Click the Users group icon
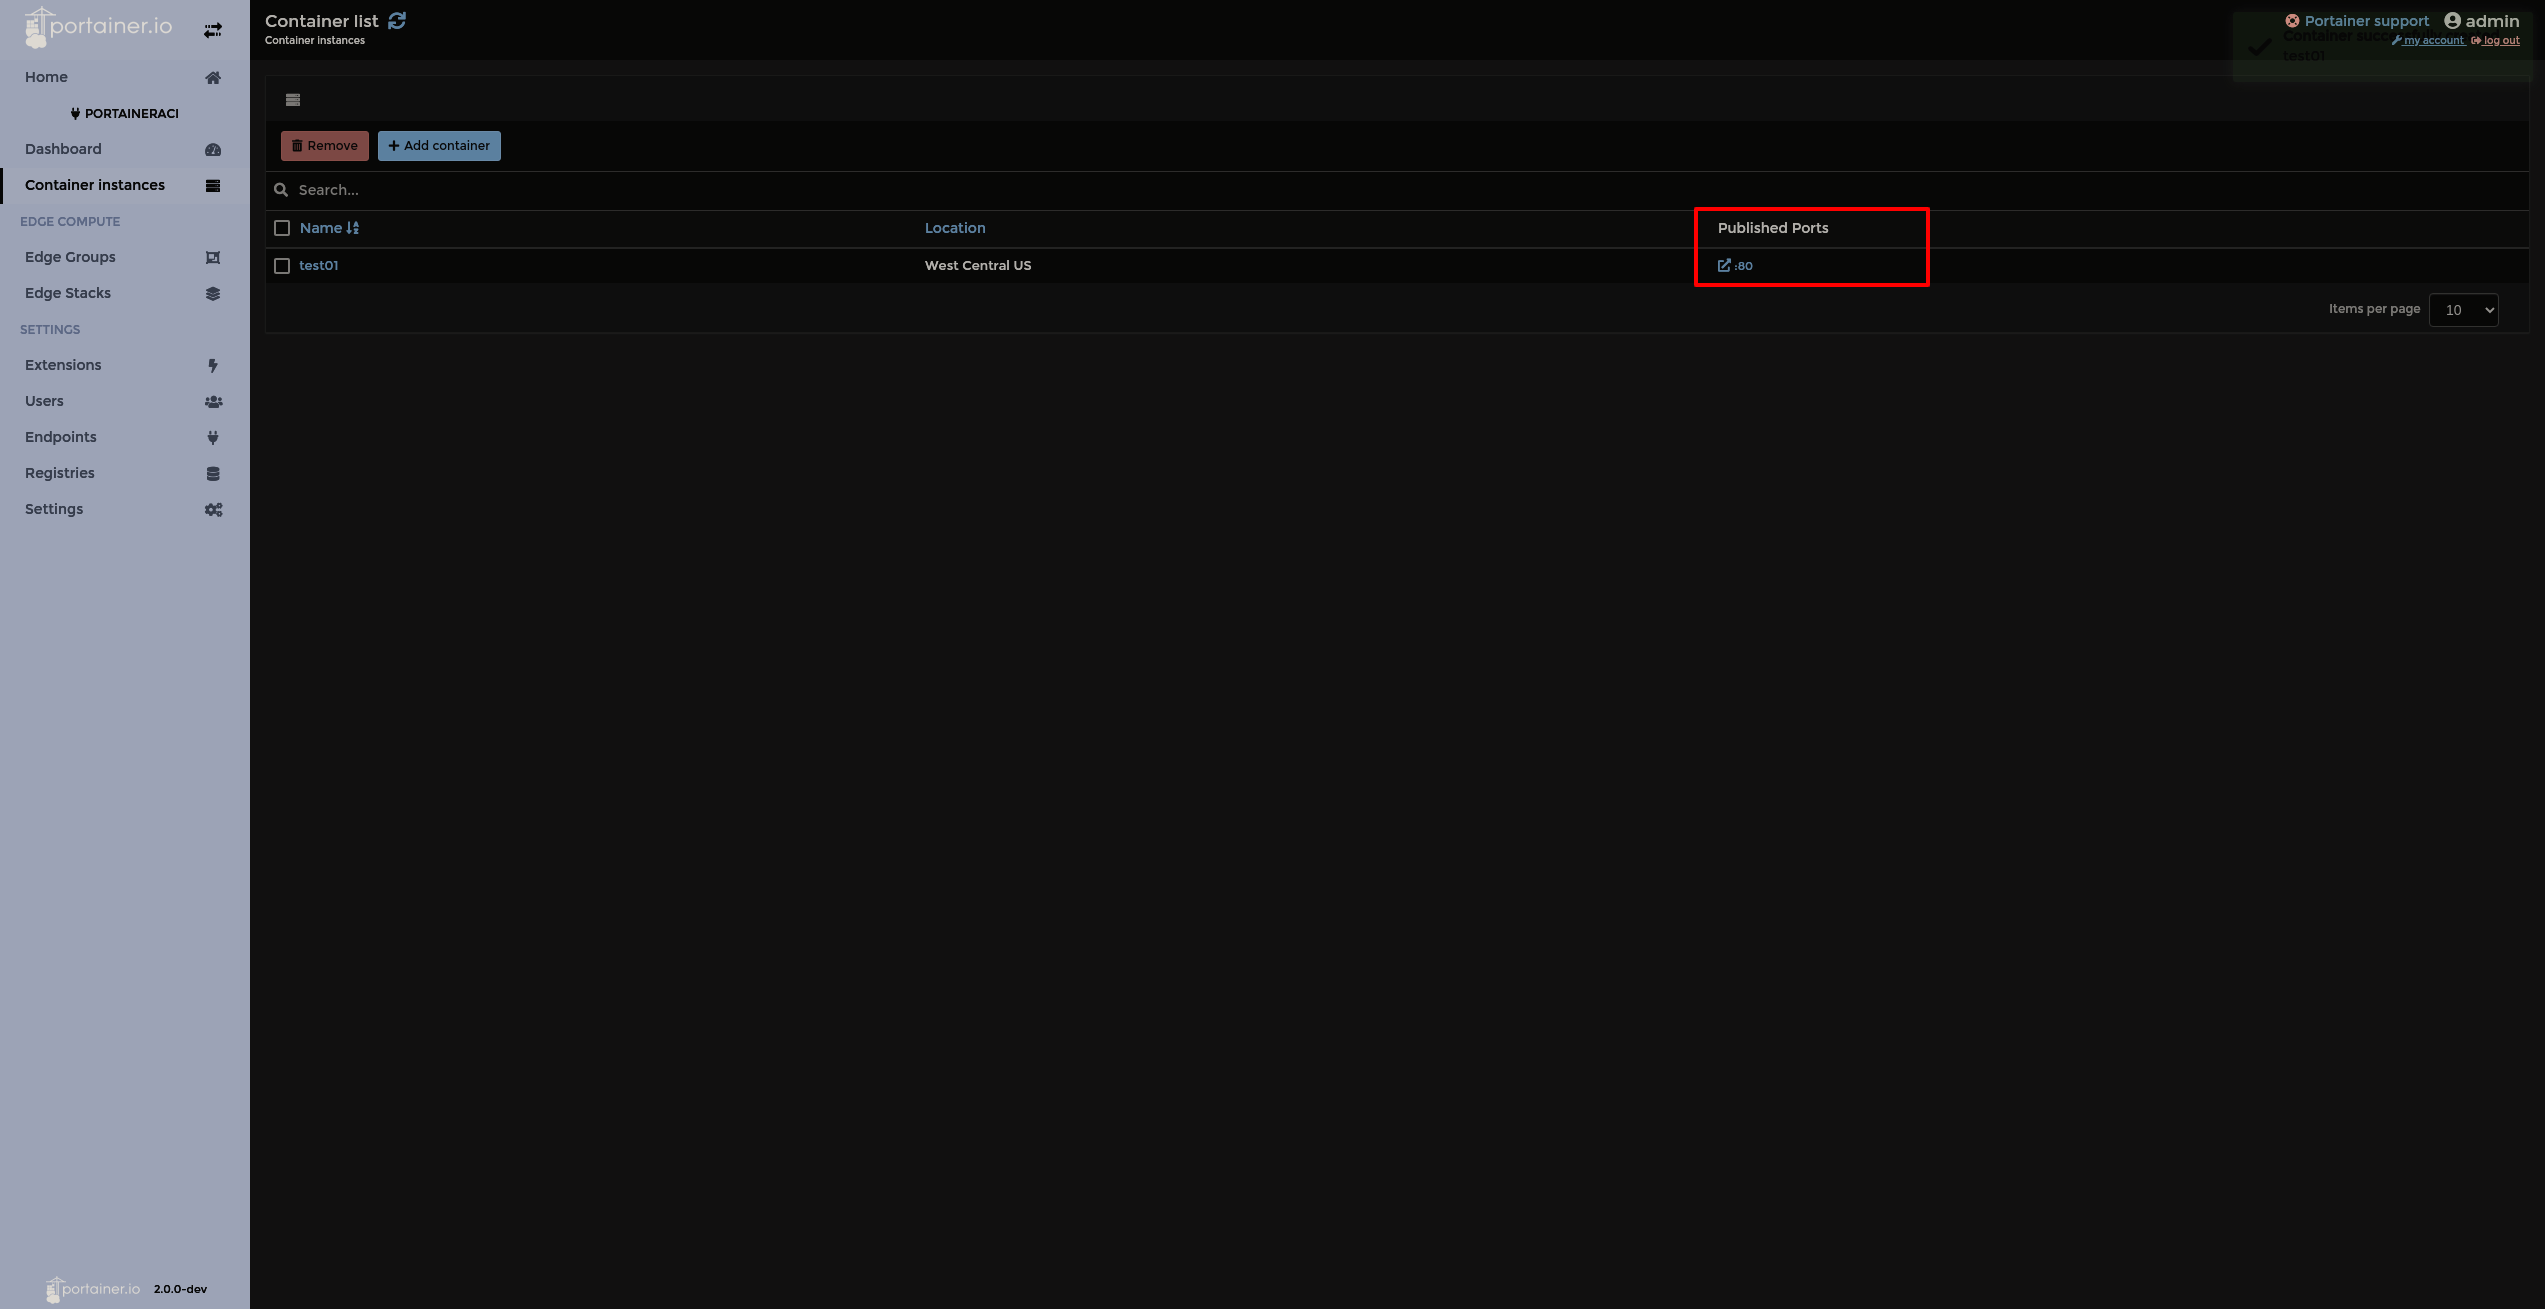The height and width of the screenshot is (1309, 2545). coord(213,401)
